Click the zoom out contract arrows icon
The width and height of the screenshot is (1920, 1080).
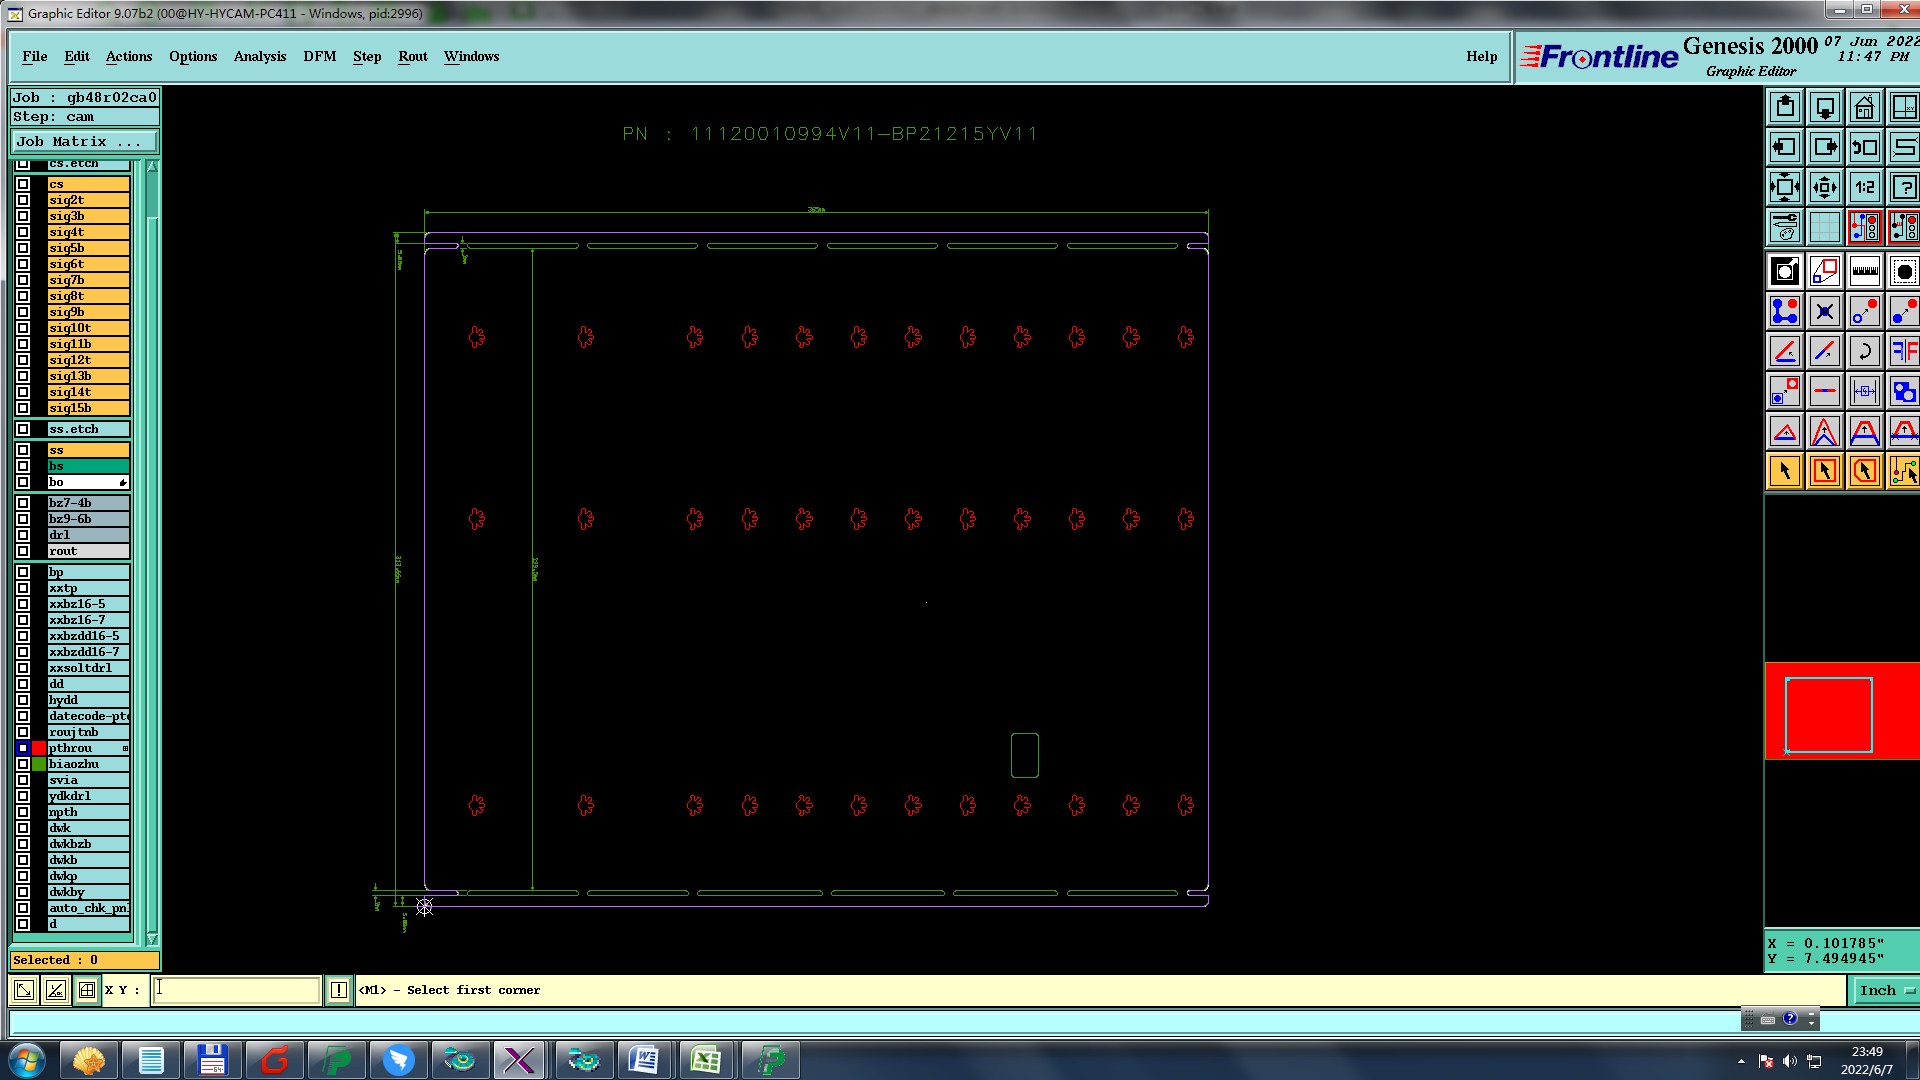coord(1825,187)
